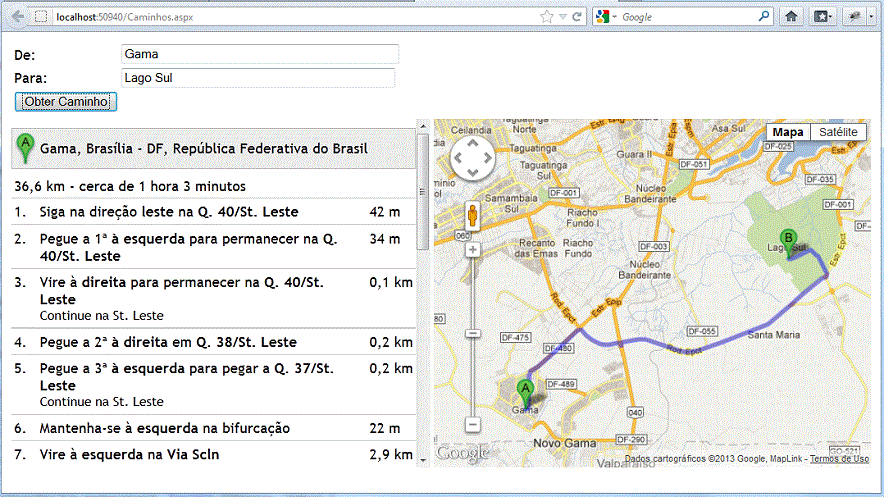The height and width of the screenshot is (497, 884).
Task: Click the Para destination text field
Action: pos(257,78)
